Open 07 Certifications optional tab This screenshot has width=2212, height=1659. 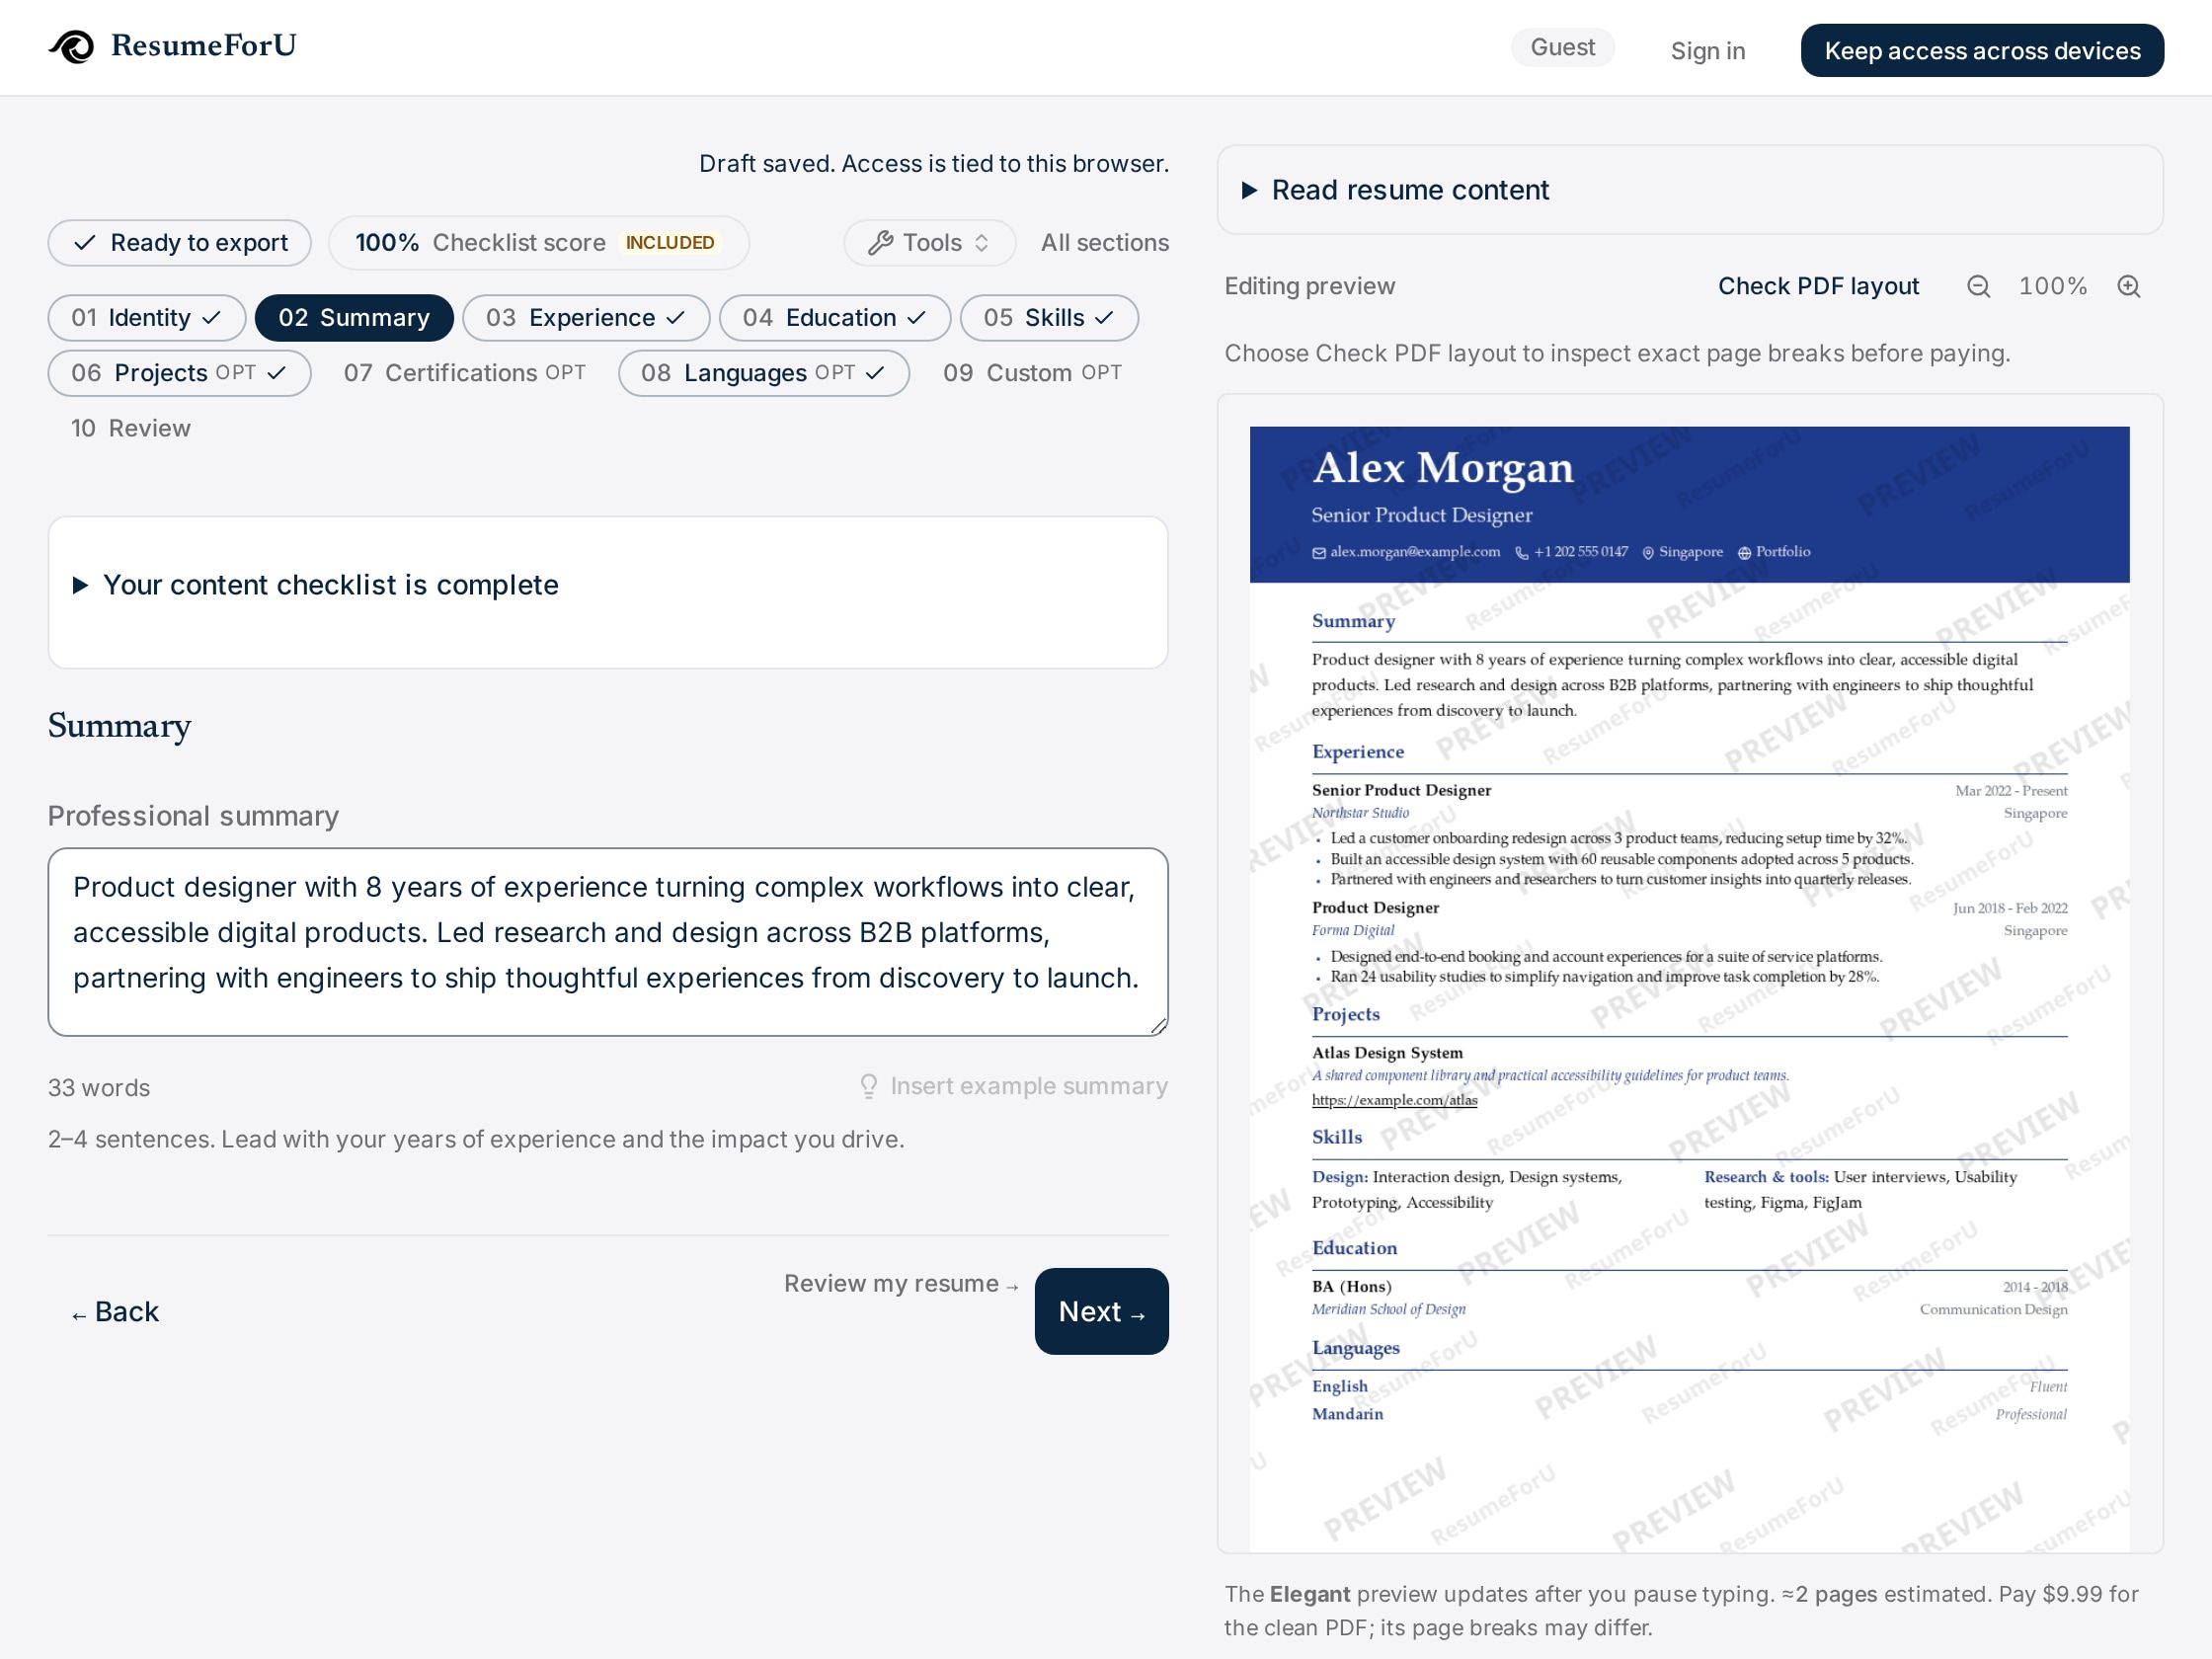(x=465, y=373)
